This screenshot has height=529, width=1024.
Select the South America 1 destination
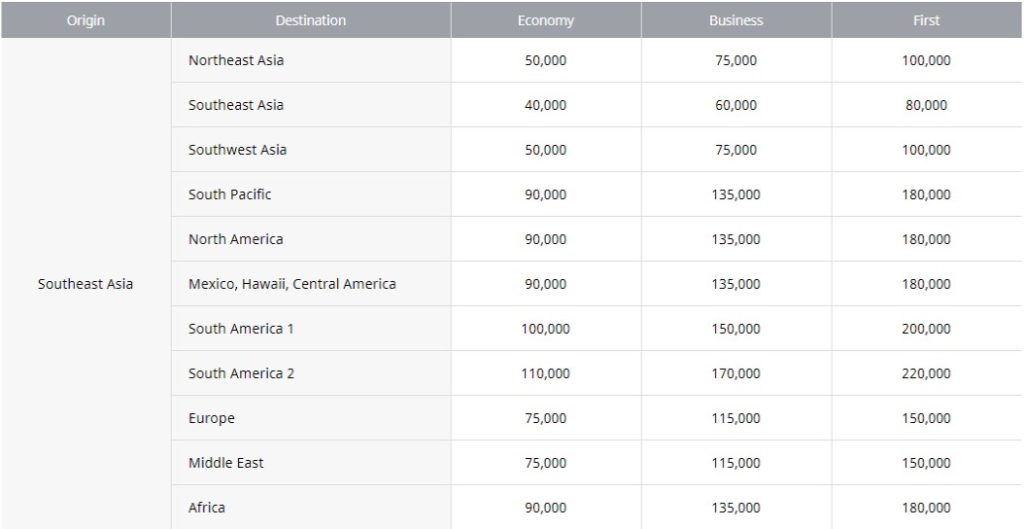311,329
